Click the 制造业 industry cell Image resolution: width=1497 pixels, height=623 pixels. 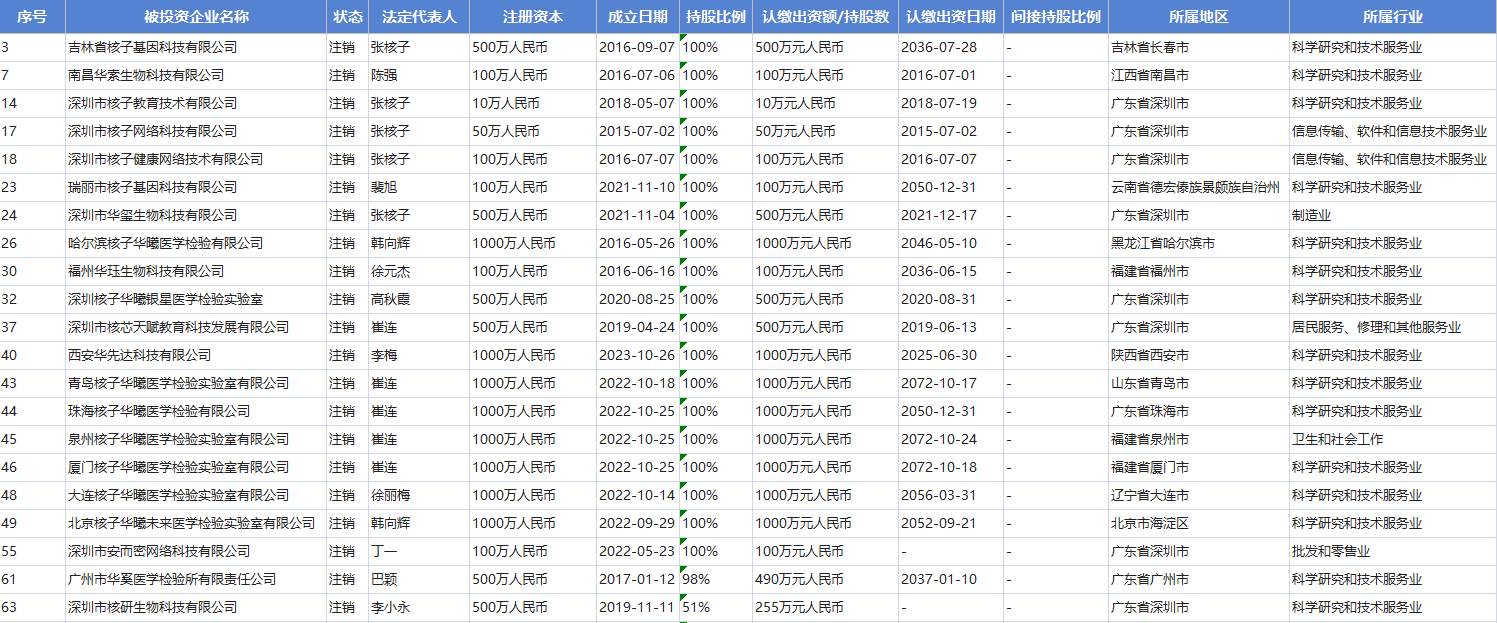coord(1311,215)
